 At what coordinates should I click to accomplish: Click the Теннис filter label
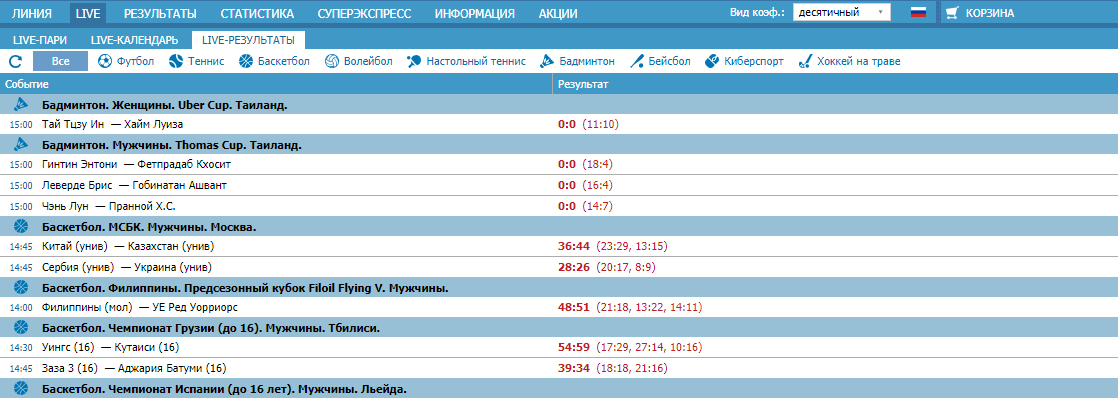coord(206,61)
